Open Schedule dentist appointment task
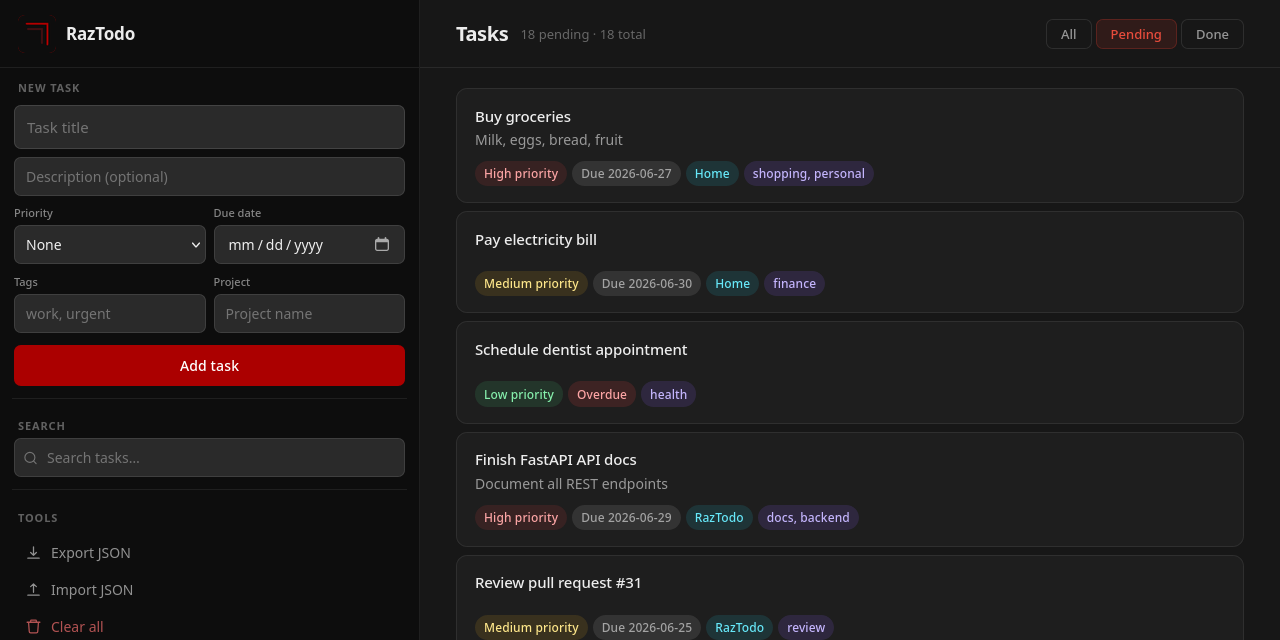 click(581, 350)
